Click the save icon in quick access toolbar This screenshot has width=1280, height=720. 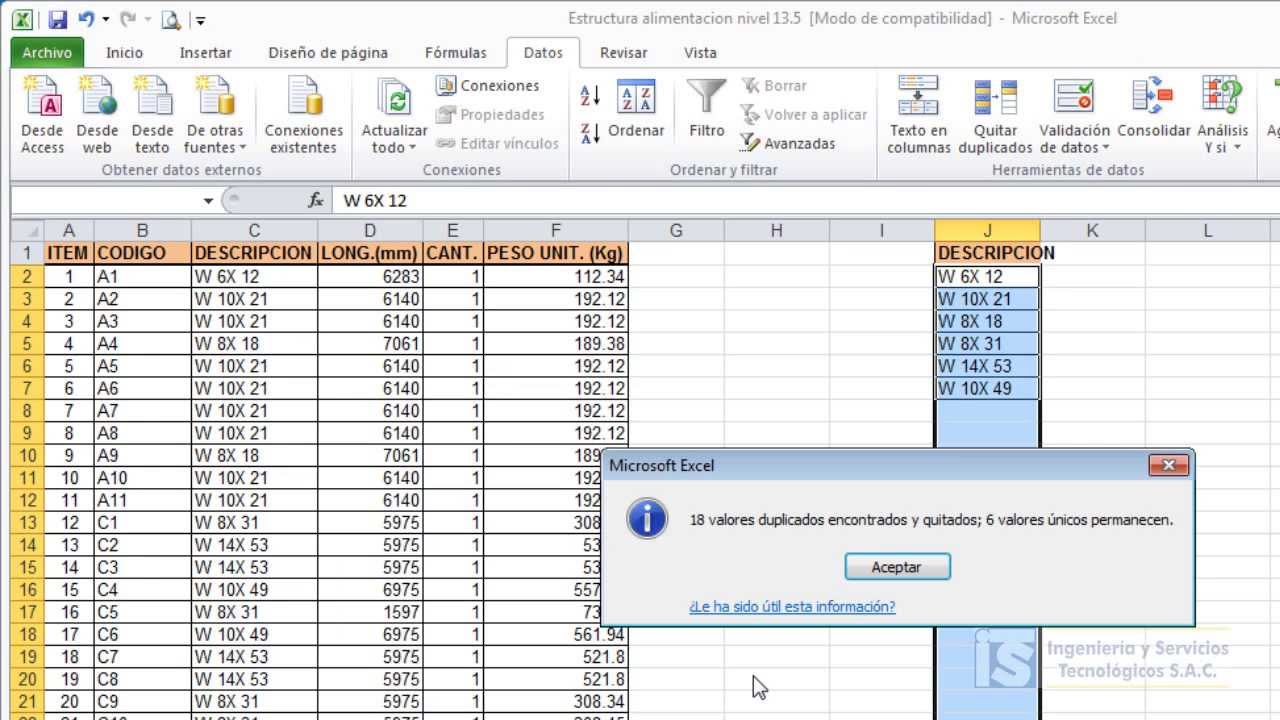57,19
